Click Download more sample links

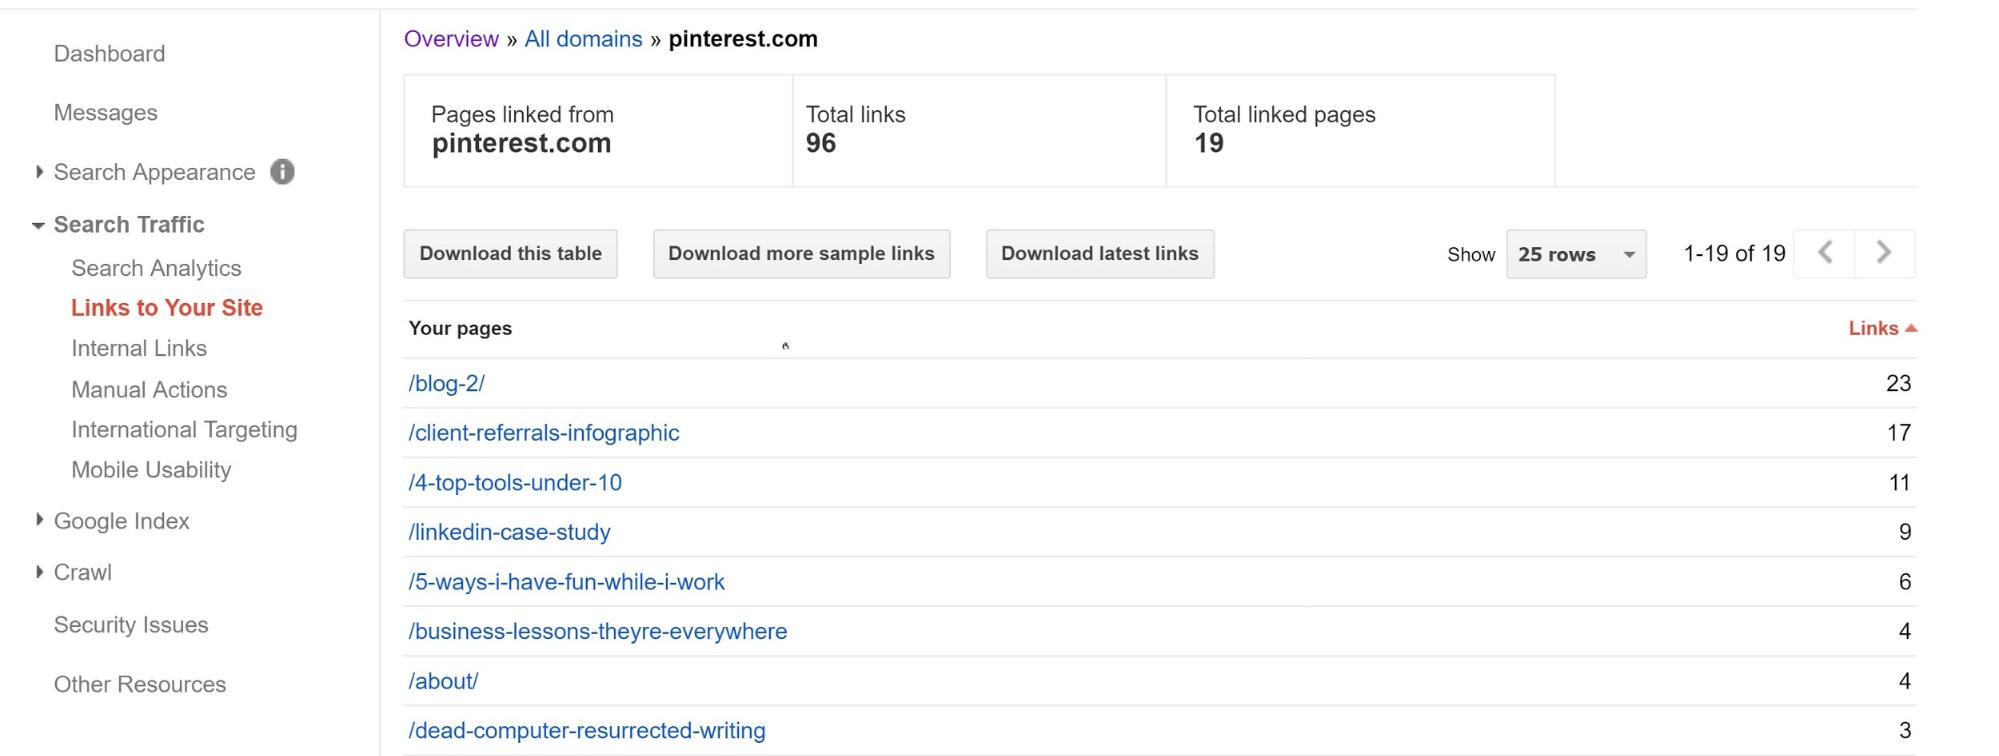point(801,254)
